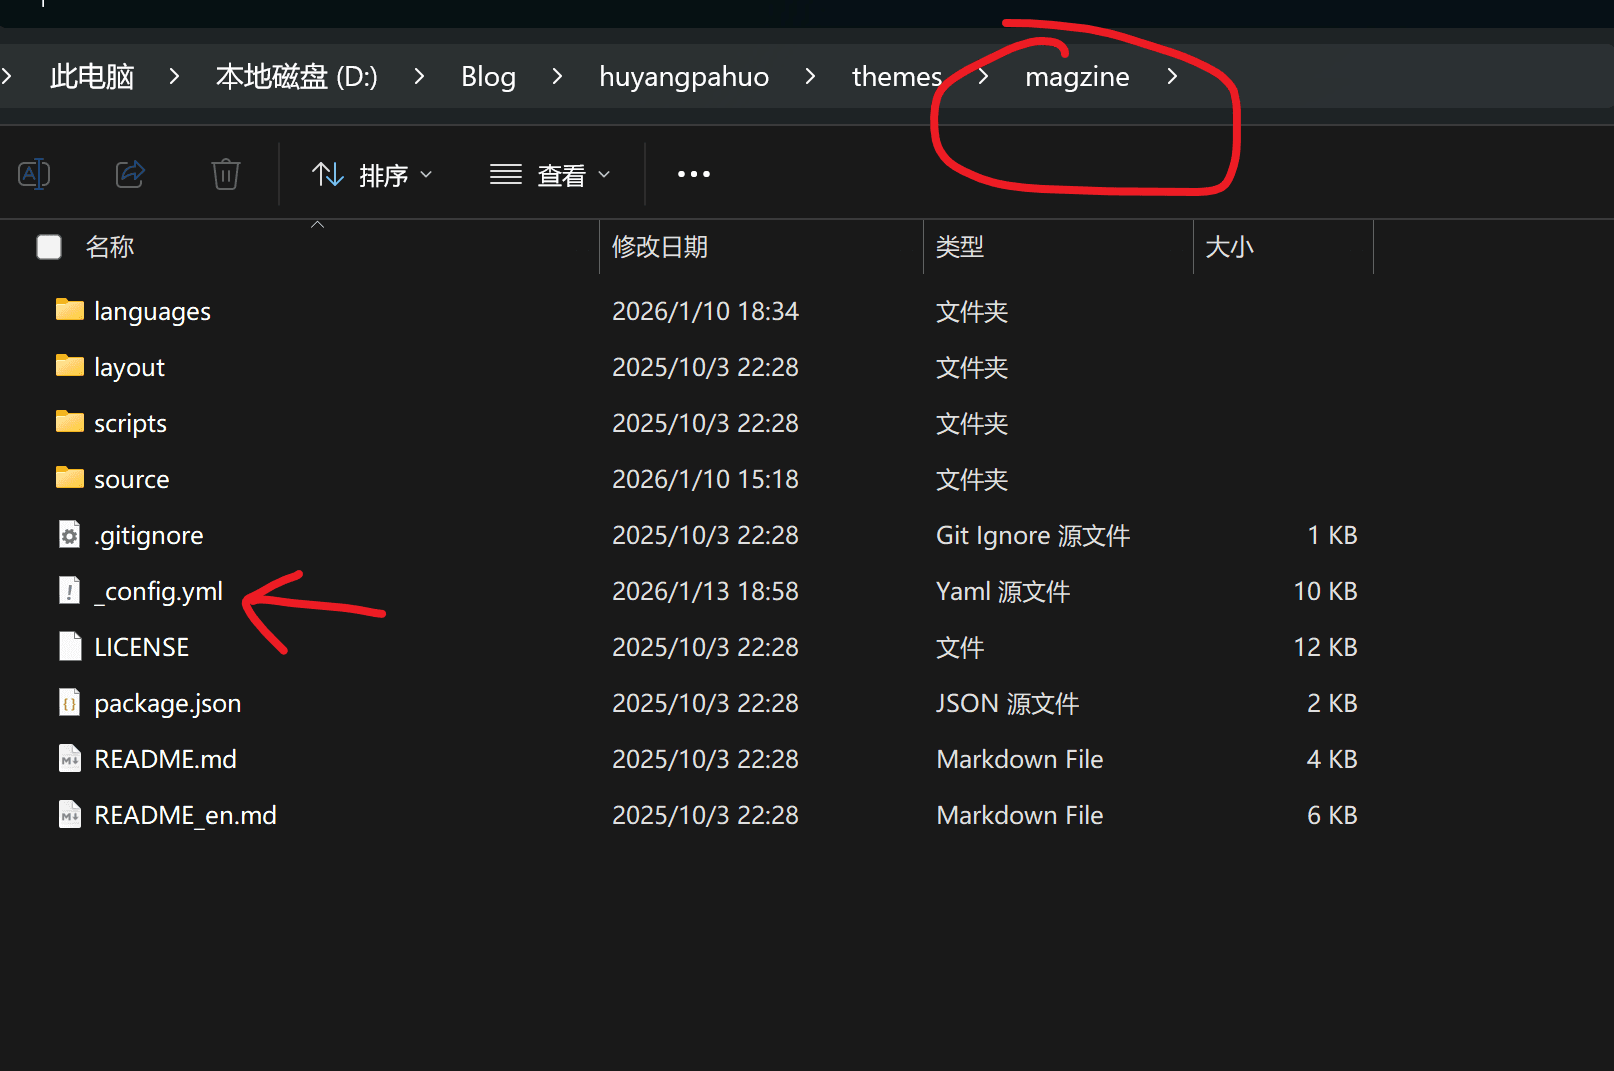Screen dimensions: 1614x1071
Task: Expand the chevron after themes breadcrumb
Action: [983, 76]
